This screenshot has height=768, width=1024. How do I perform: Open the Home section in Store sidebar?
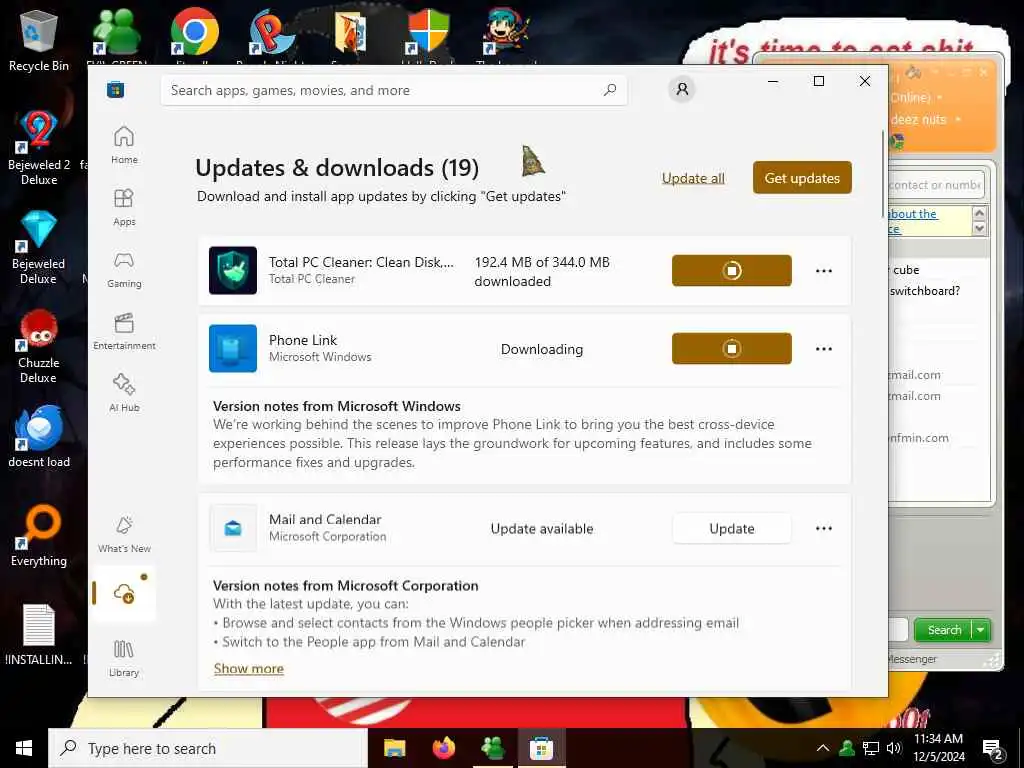point(124,145)
